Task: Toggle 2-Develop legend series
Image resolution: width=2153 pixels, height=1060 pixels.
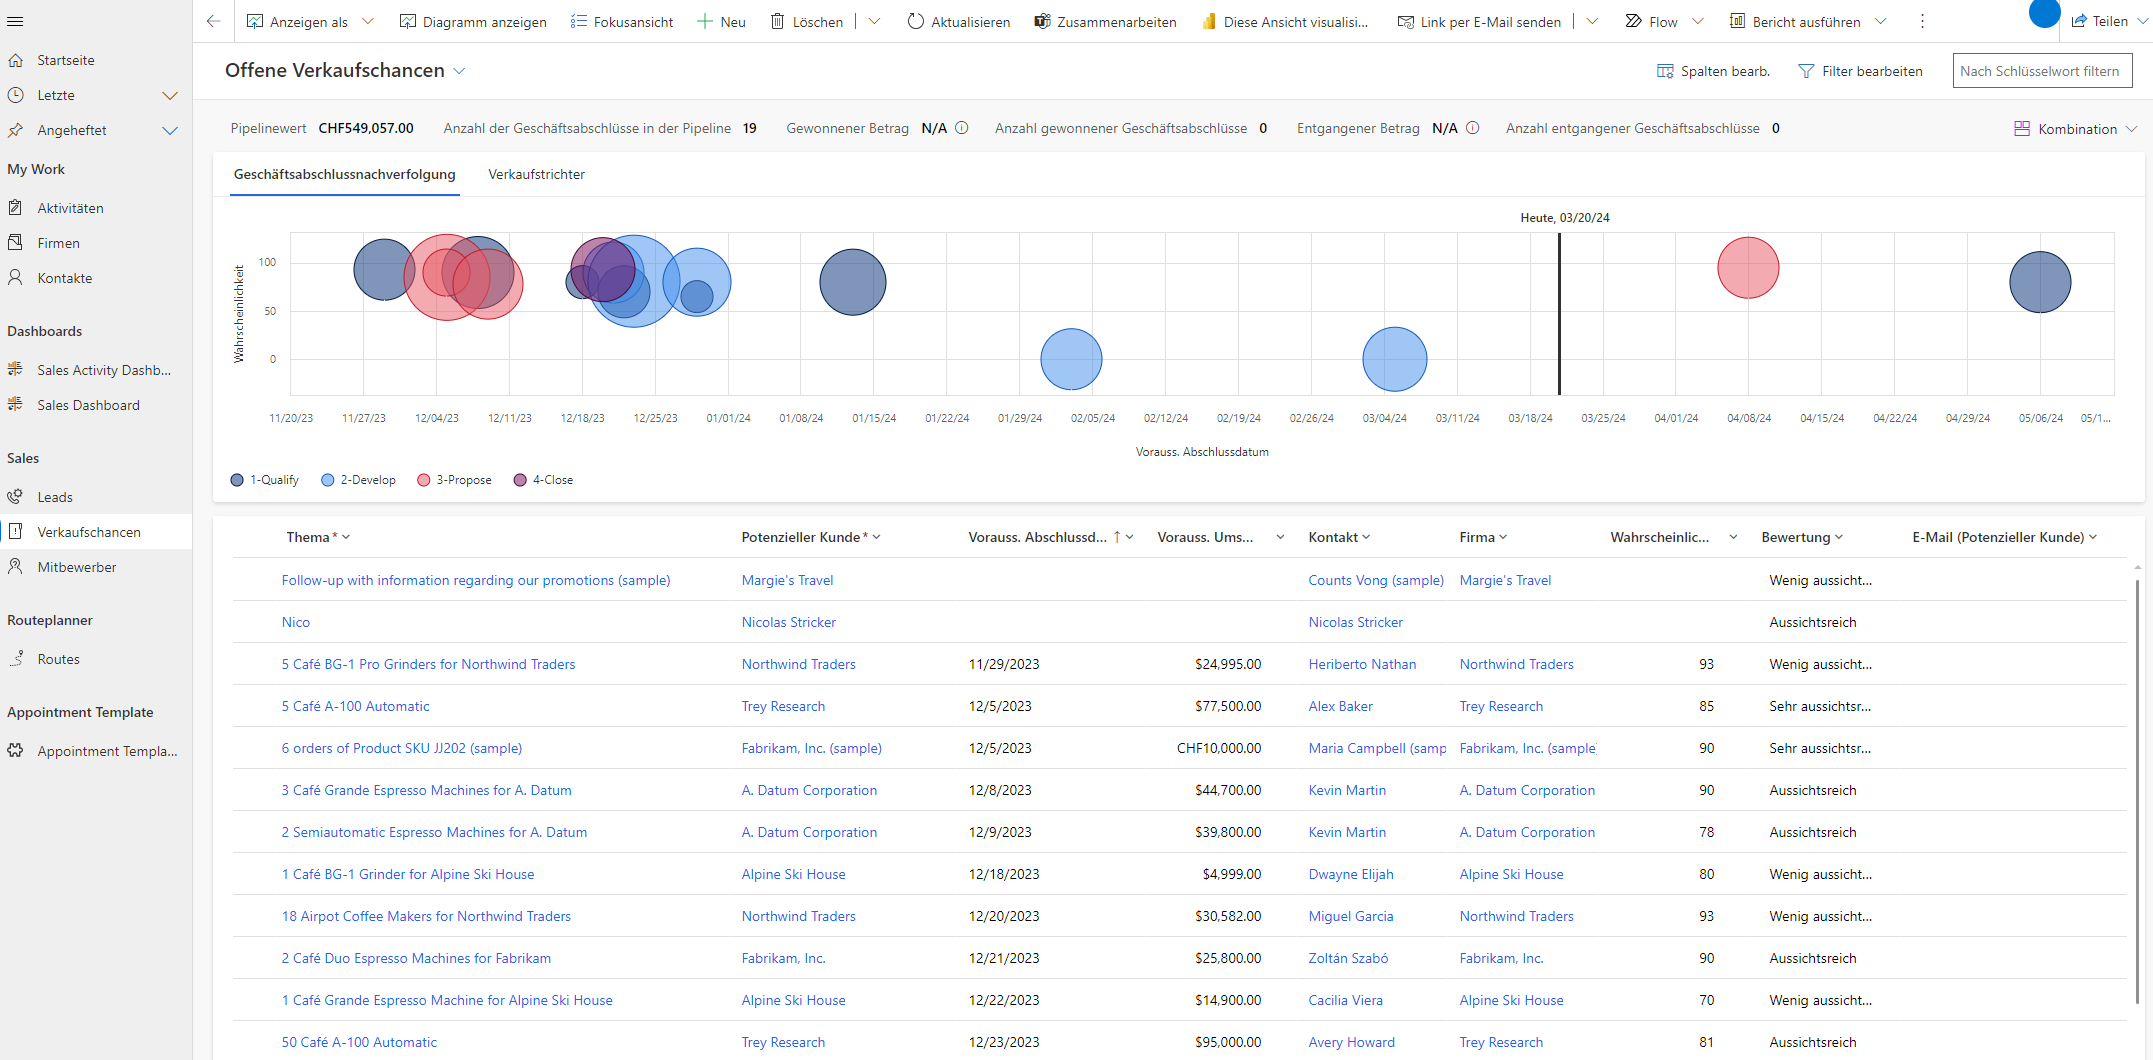Action: tap(358, 480)
